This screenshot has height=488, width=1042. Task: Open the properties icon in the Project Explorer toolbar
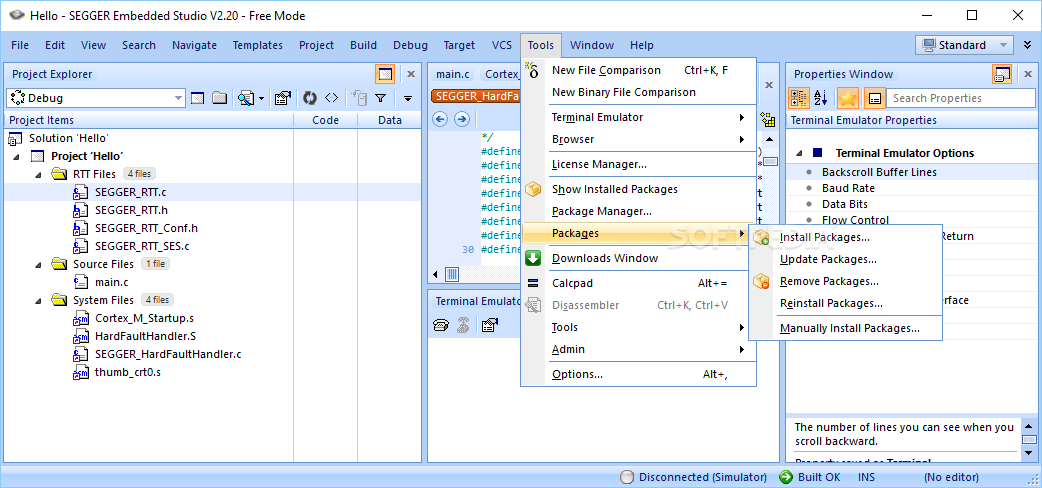pos(282,98)
